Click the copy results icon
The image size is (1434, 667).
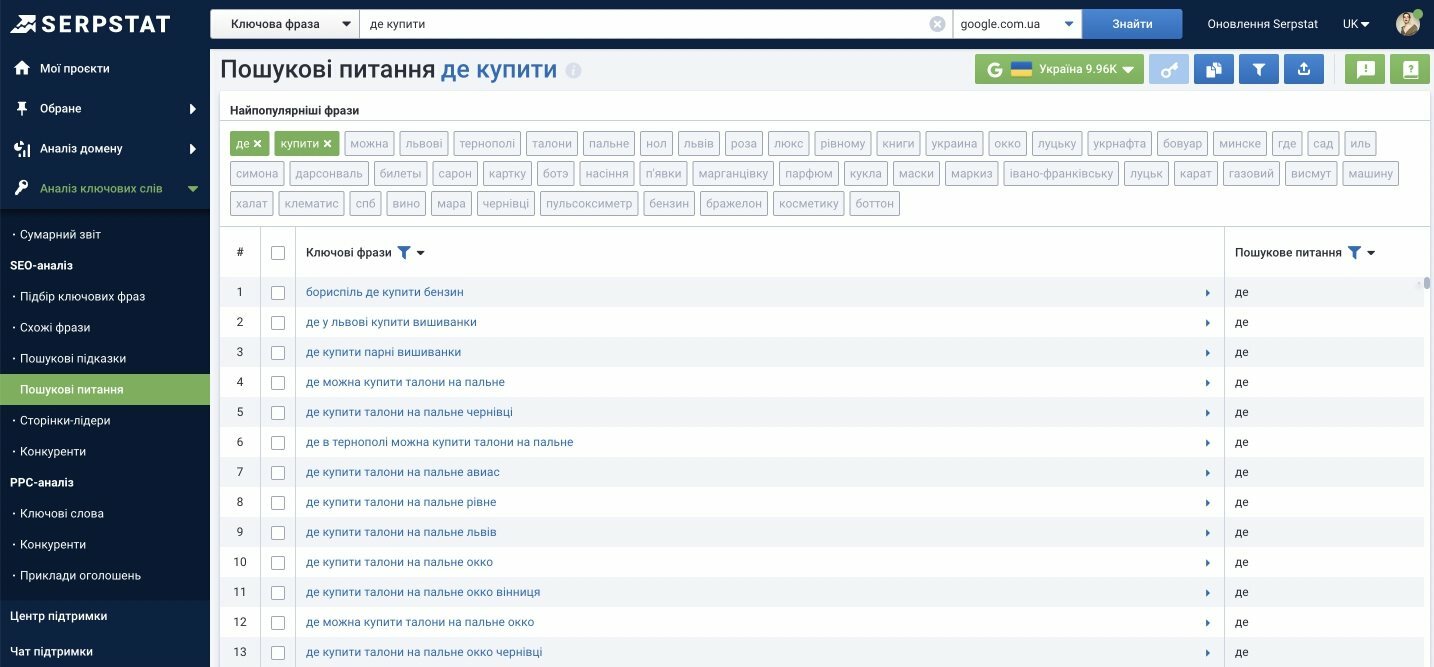click(1213, 69)
